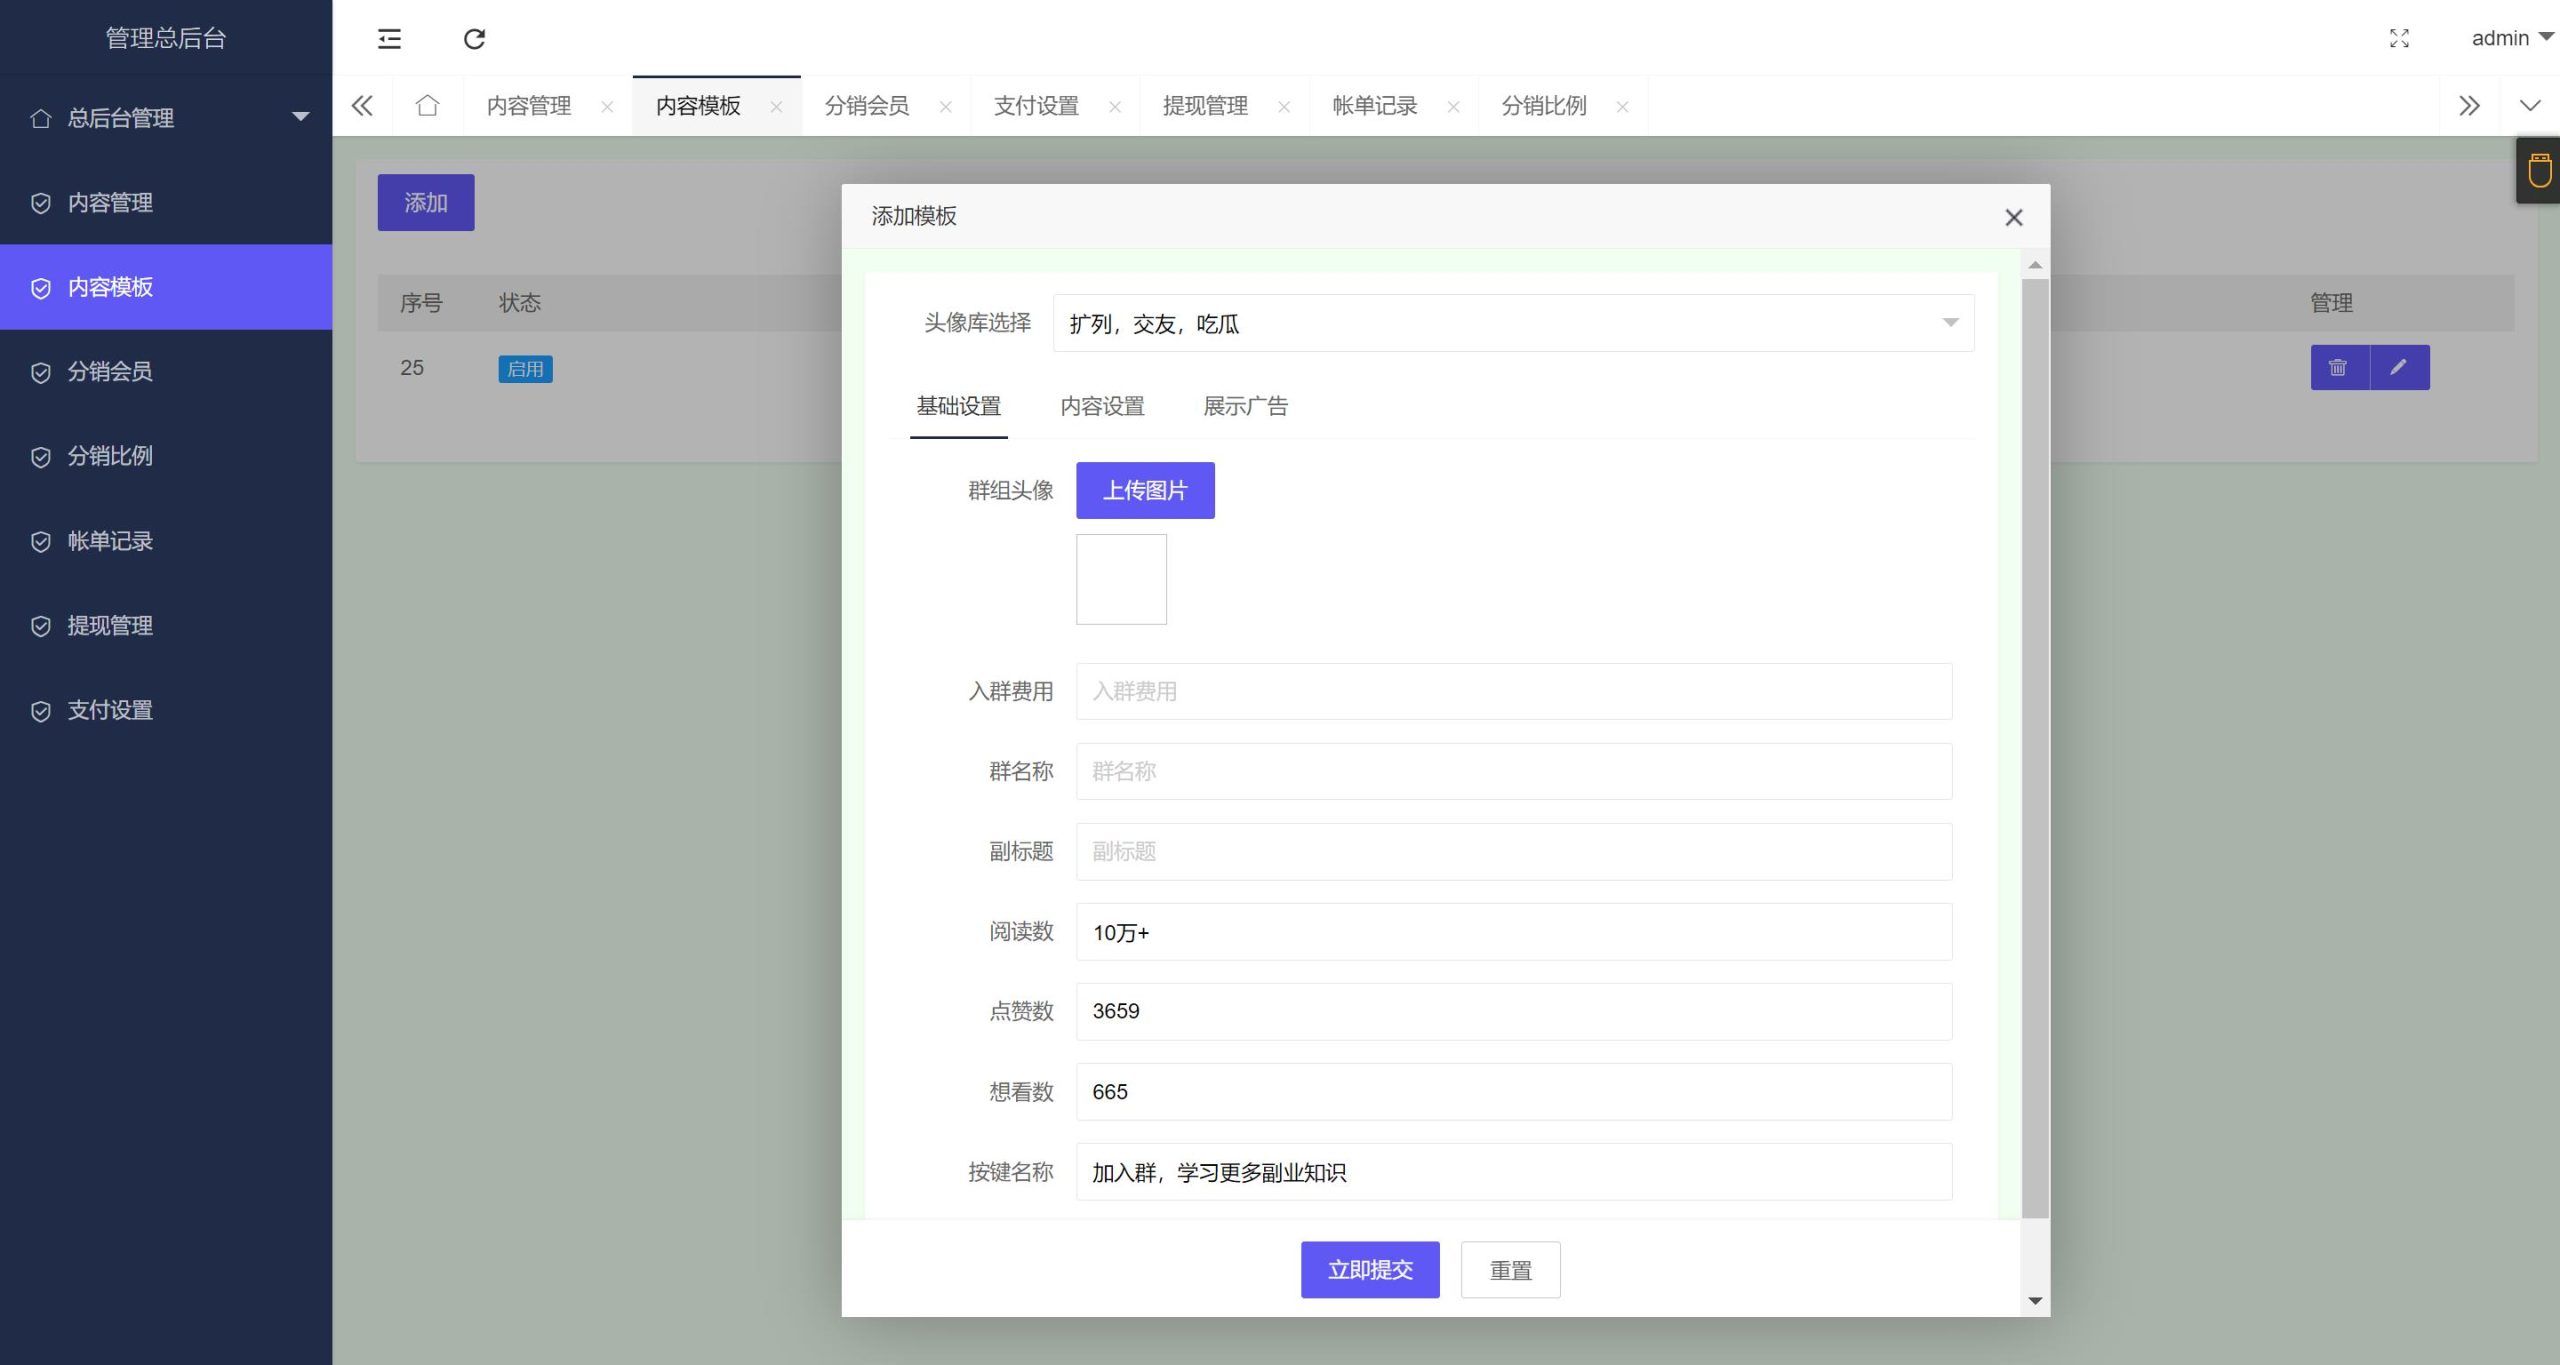
Task: Open the 分销比例 tab at the top
Action: (1543, 105)
